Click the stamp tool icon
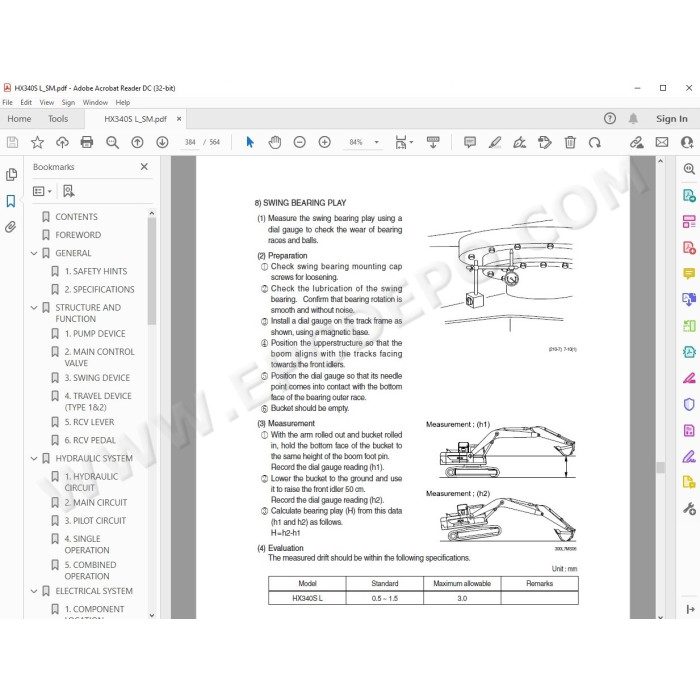The width and height of the screenshot is (700, 700). (545, 142)
